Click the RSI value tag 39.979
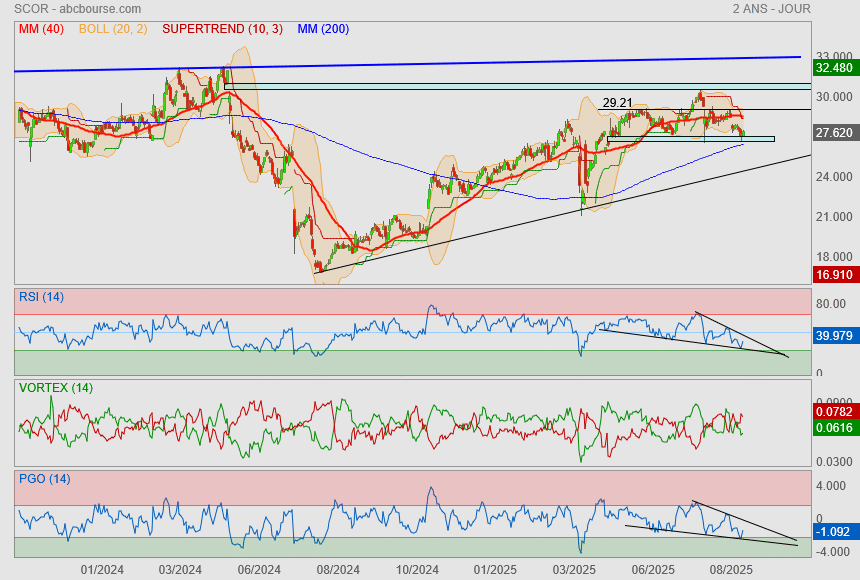Image resolution: width=860 pixels, height=580 pixels. [x=834, y=336]
